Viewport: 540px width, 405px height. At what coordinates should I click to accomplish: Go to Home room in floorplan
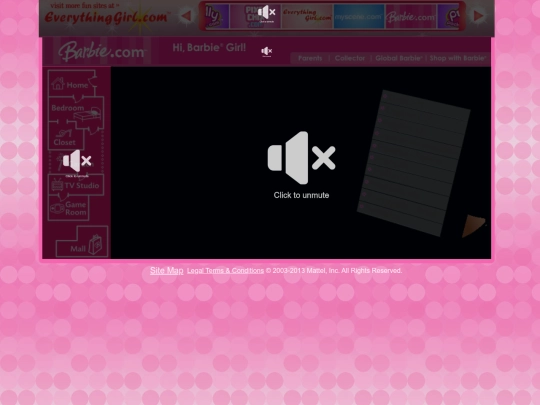pyautogui.click(x=72, y=84)
